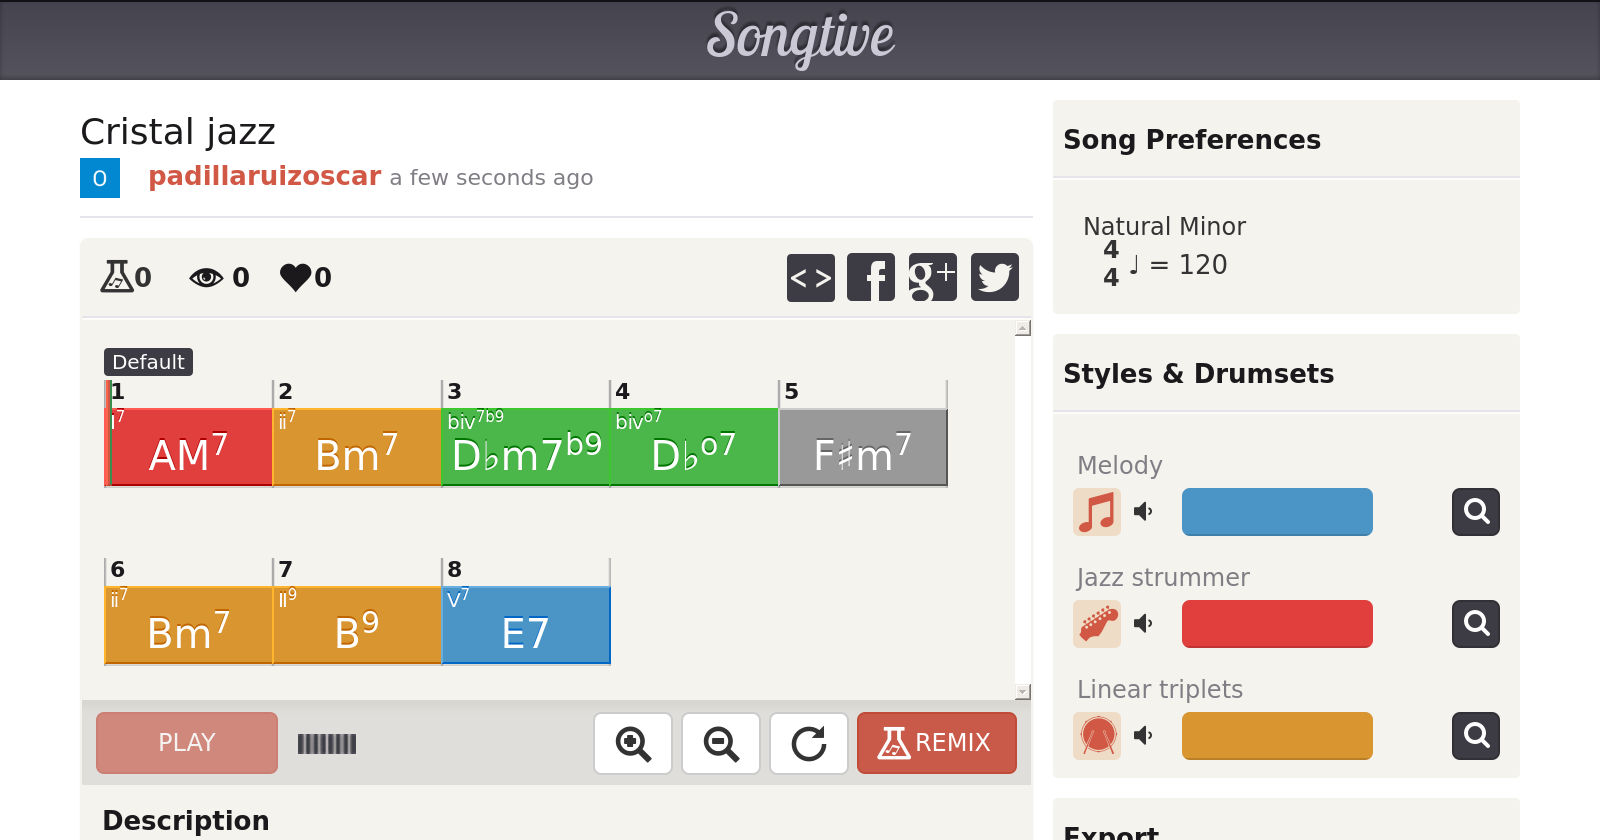Open padillaruizoscar's profile link
The image size is (1600, 840).
[x=265, y=176]
